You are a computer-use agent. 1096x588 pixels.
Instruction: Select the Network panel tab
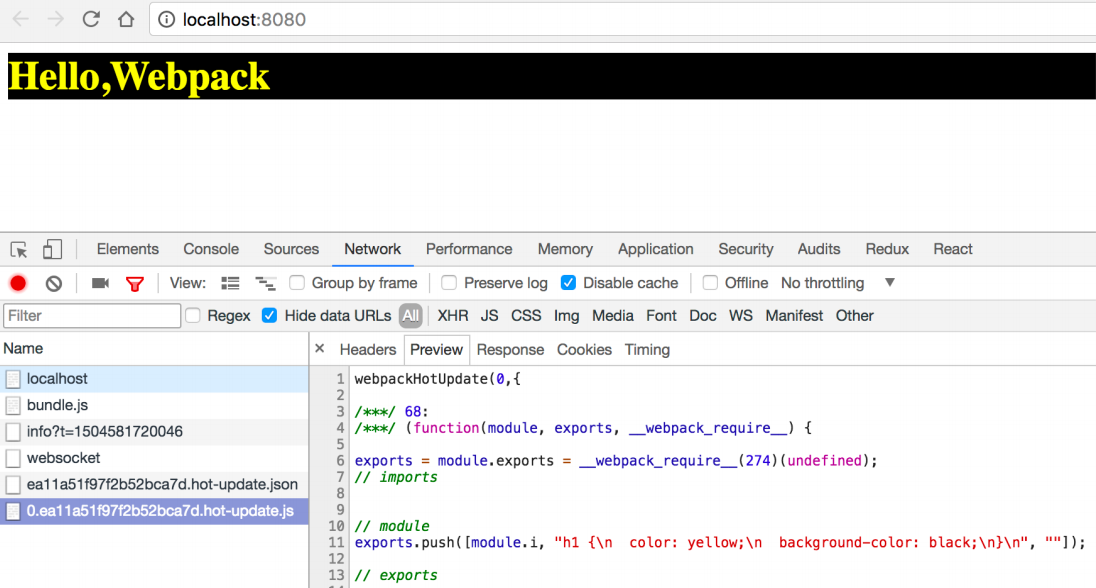point(373,249)
